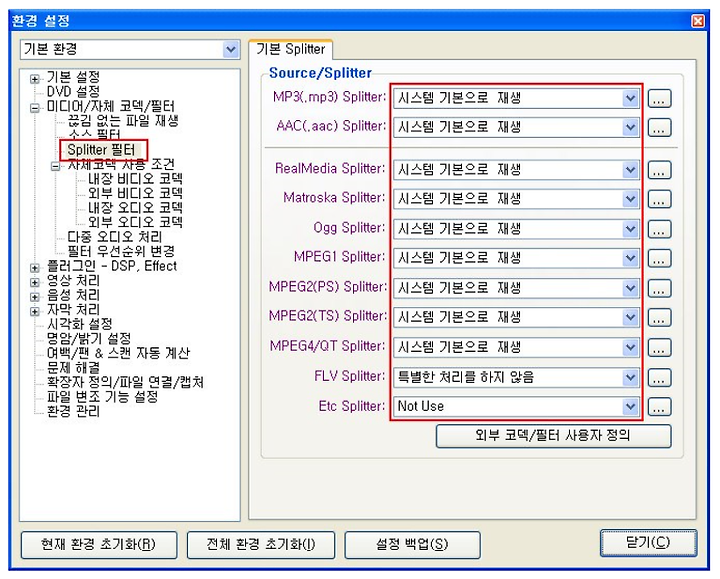The image size is (720, 579).
Task: Select 확장자 정의/파일 연결/캡처 item
Action: [x=125, y=382]
